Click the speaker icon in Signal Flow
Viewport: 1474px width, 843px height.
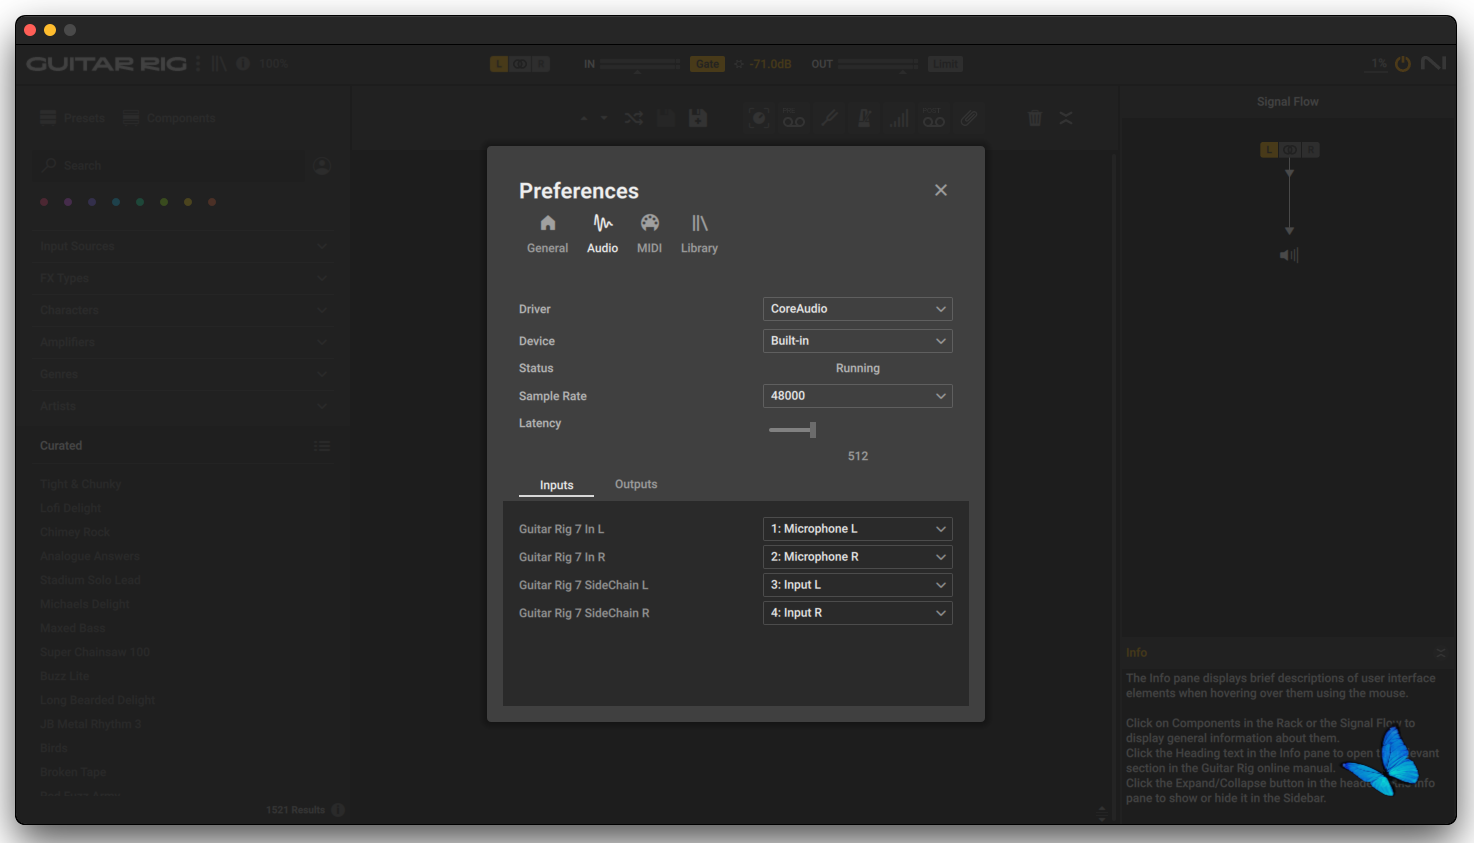[1289, 255]
